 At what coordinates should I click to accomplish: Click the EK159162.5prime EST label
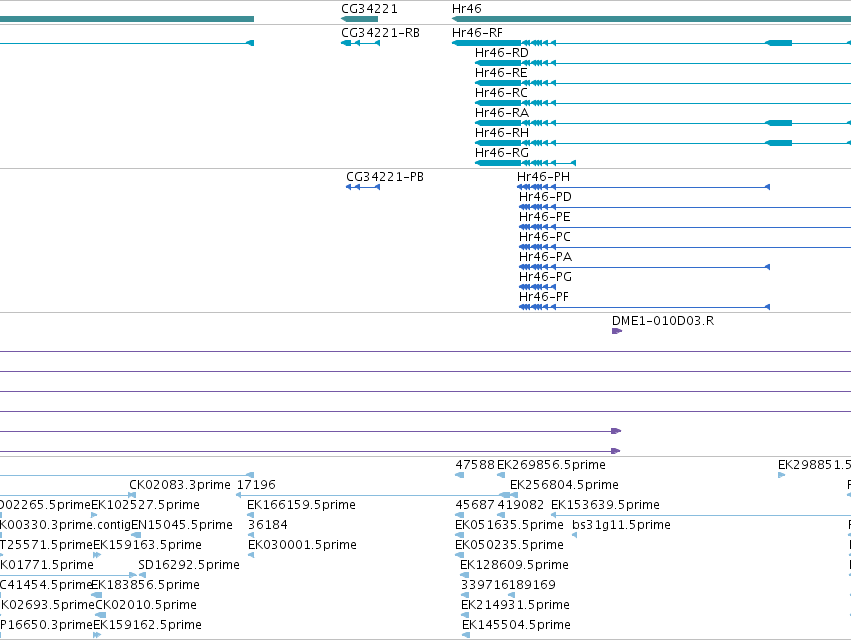(x=148, y=626)
